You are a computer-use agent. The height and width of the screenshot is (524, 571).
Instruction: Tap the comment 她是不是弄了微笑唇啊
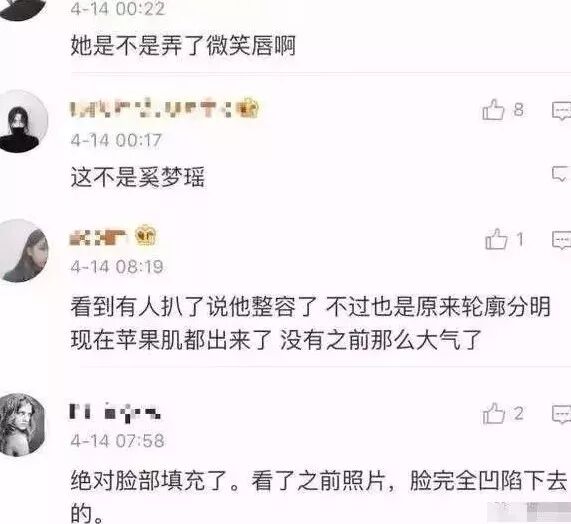pyautogui.click(x=183, y=46)
